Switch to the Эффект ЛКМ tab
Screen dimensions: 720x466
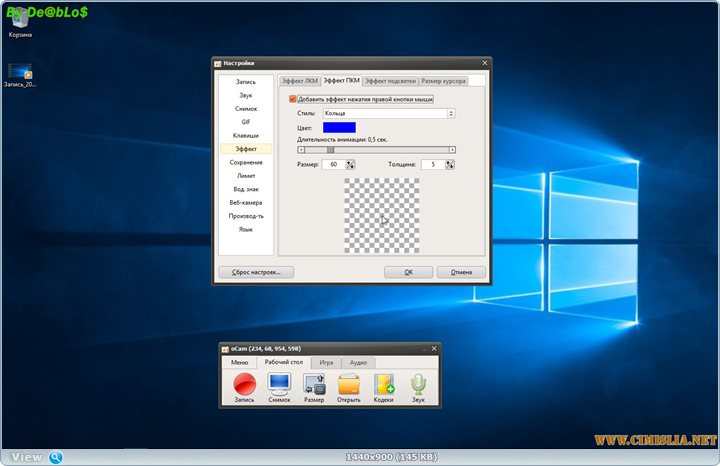pos(298,80)
